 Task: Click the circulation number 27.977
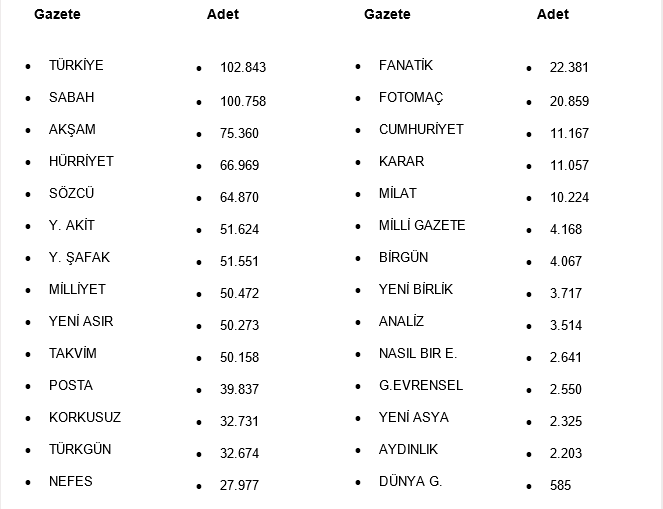[x=239, y=486]
